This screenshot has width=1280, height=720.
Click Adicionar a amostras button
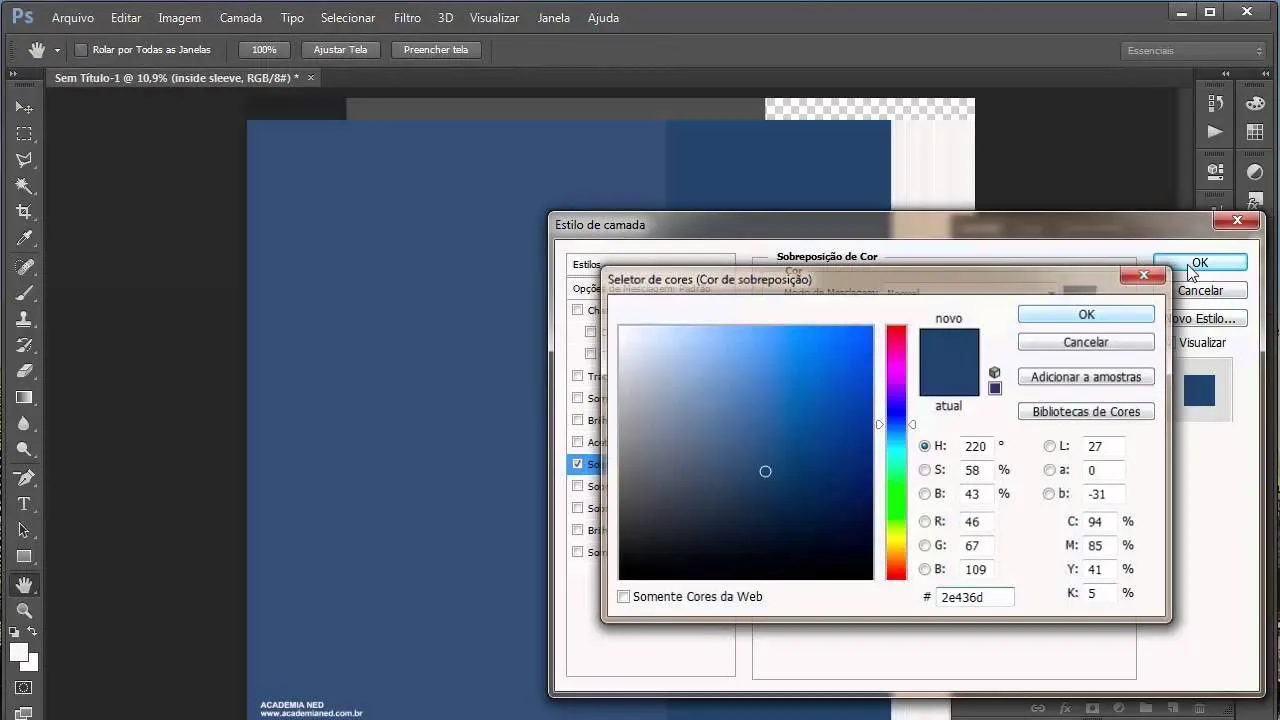(1086, 377)
